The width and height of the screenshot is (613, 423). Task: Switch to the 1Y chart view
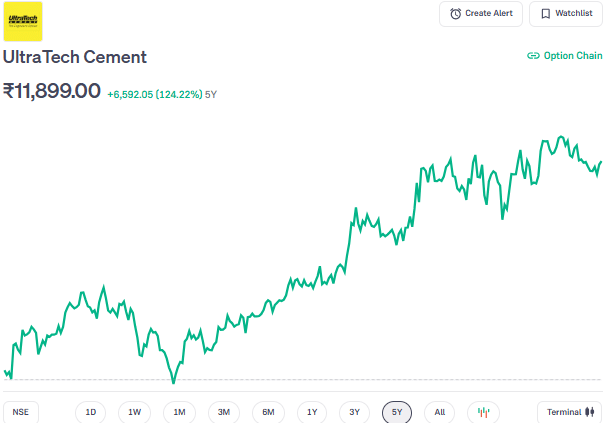click(x=312, y=412)
